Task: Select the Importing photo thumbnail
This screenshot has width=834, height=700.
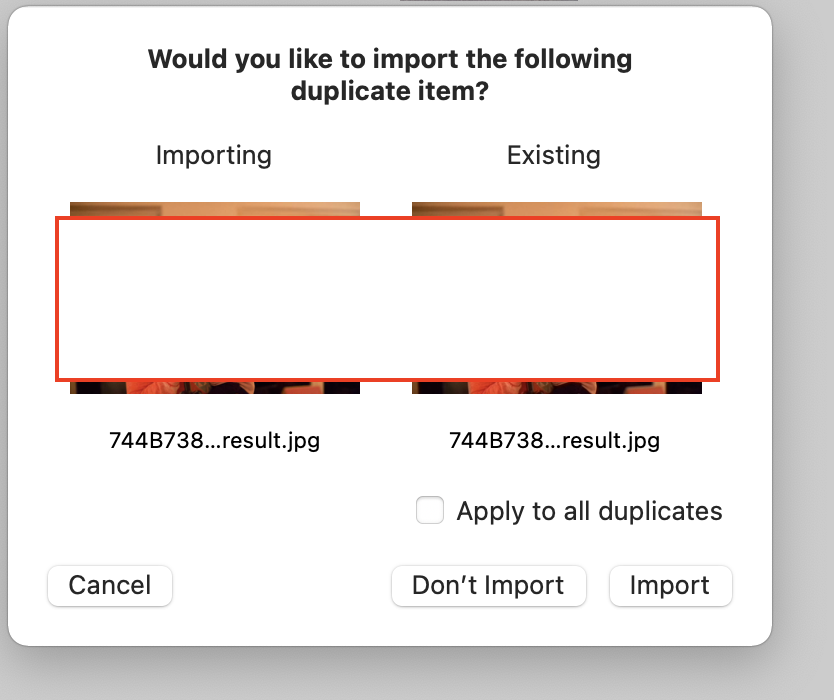Action: [215, 209]
